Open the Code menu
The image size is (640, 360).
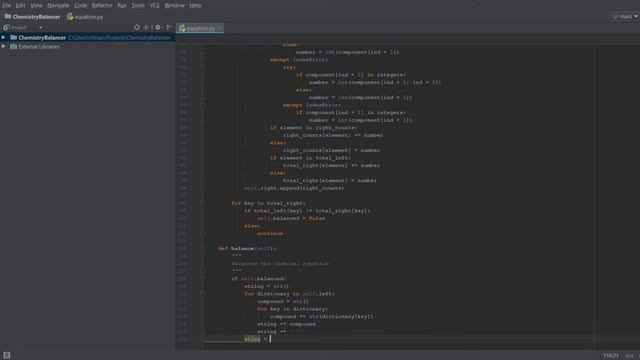80,5
